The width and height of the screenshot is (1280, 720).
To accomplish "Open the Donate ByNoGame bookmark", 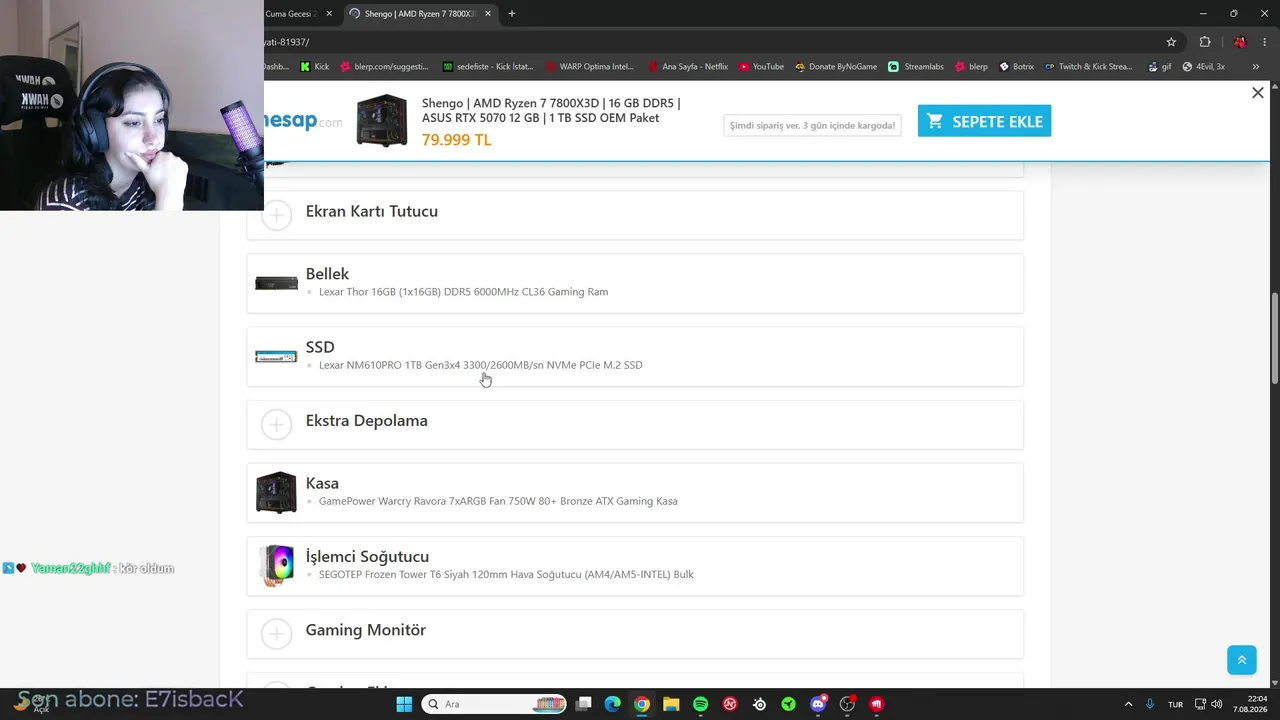I will (836, 67).
